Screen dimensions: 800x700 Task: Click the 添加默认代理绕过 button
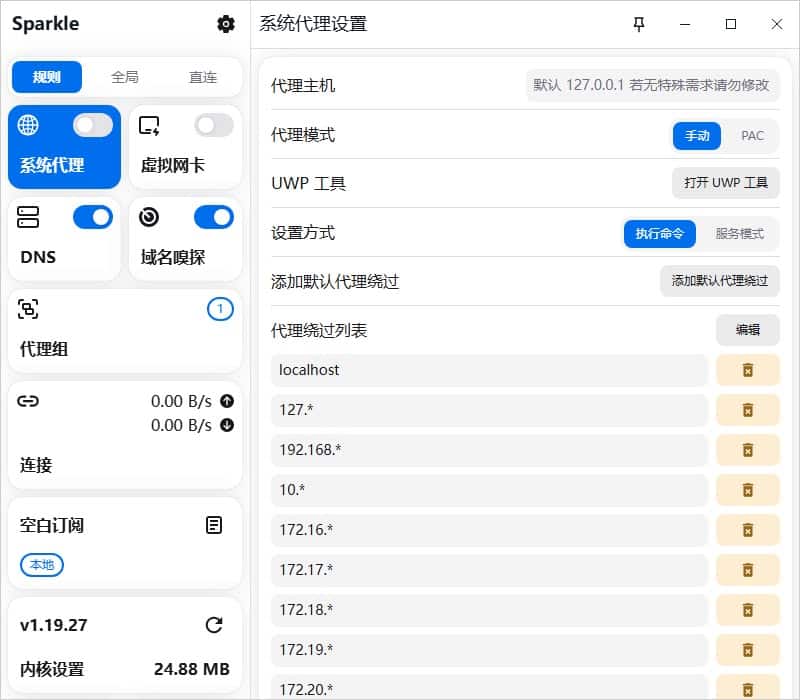pos(720,281)
